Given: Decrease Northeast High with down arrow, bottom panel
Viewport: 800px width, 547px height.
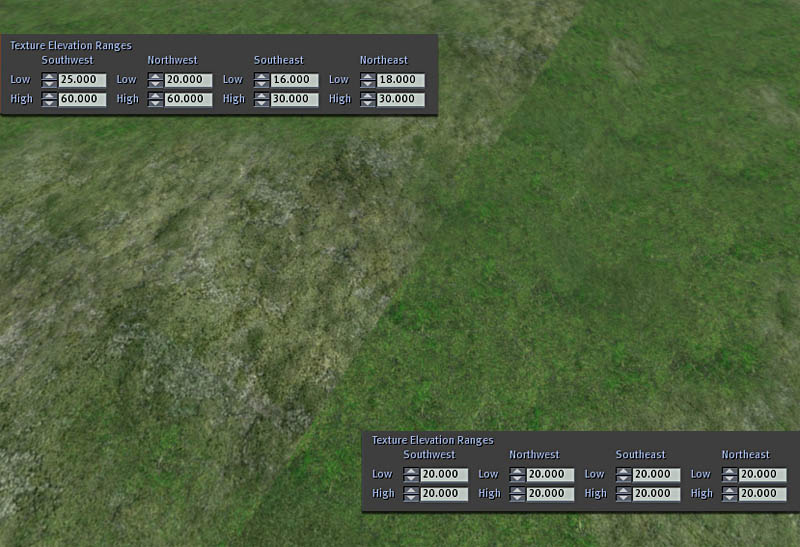Looking at the screenshot, I should point(730,498).
